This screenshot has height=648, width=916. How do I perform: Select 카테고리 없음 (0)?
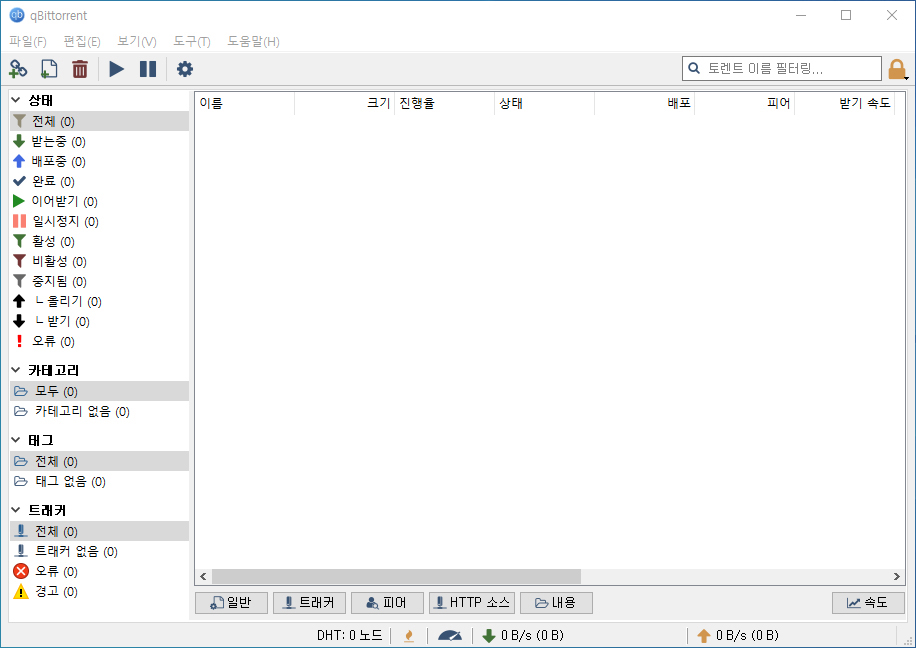click(x=99, y=411)
